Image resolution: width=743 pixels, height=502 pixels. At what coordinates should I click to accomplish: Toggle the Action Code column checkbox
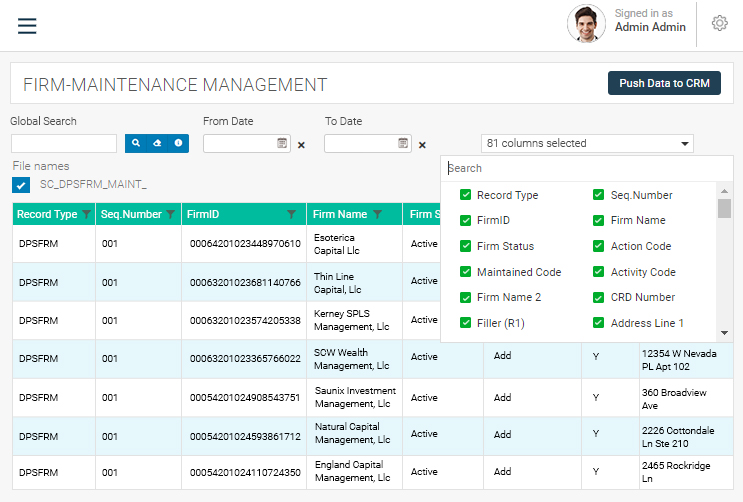click(598, 246)
